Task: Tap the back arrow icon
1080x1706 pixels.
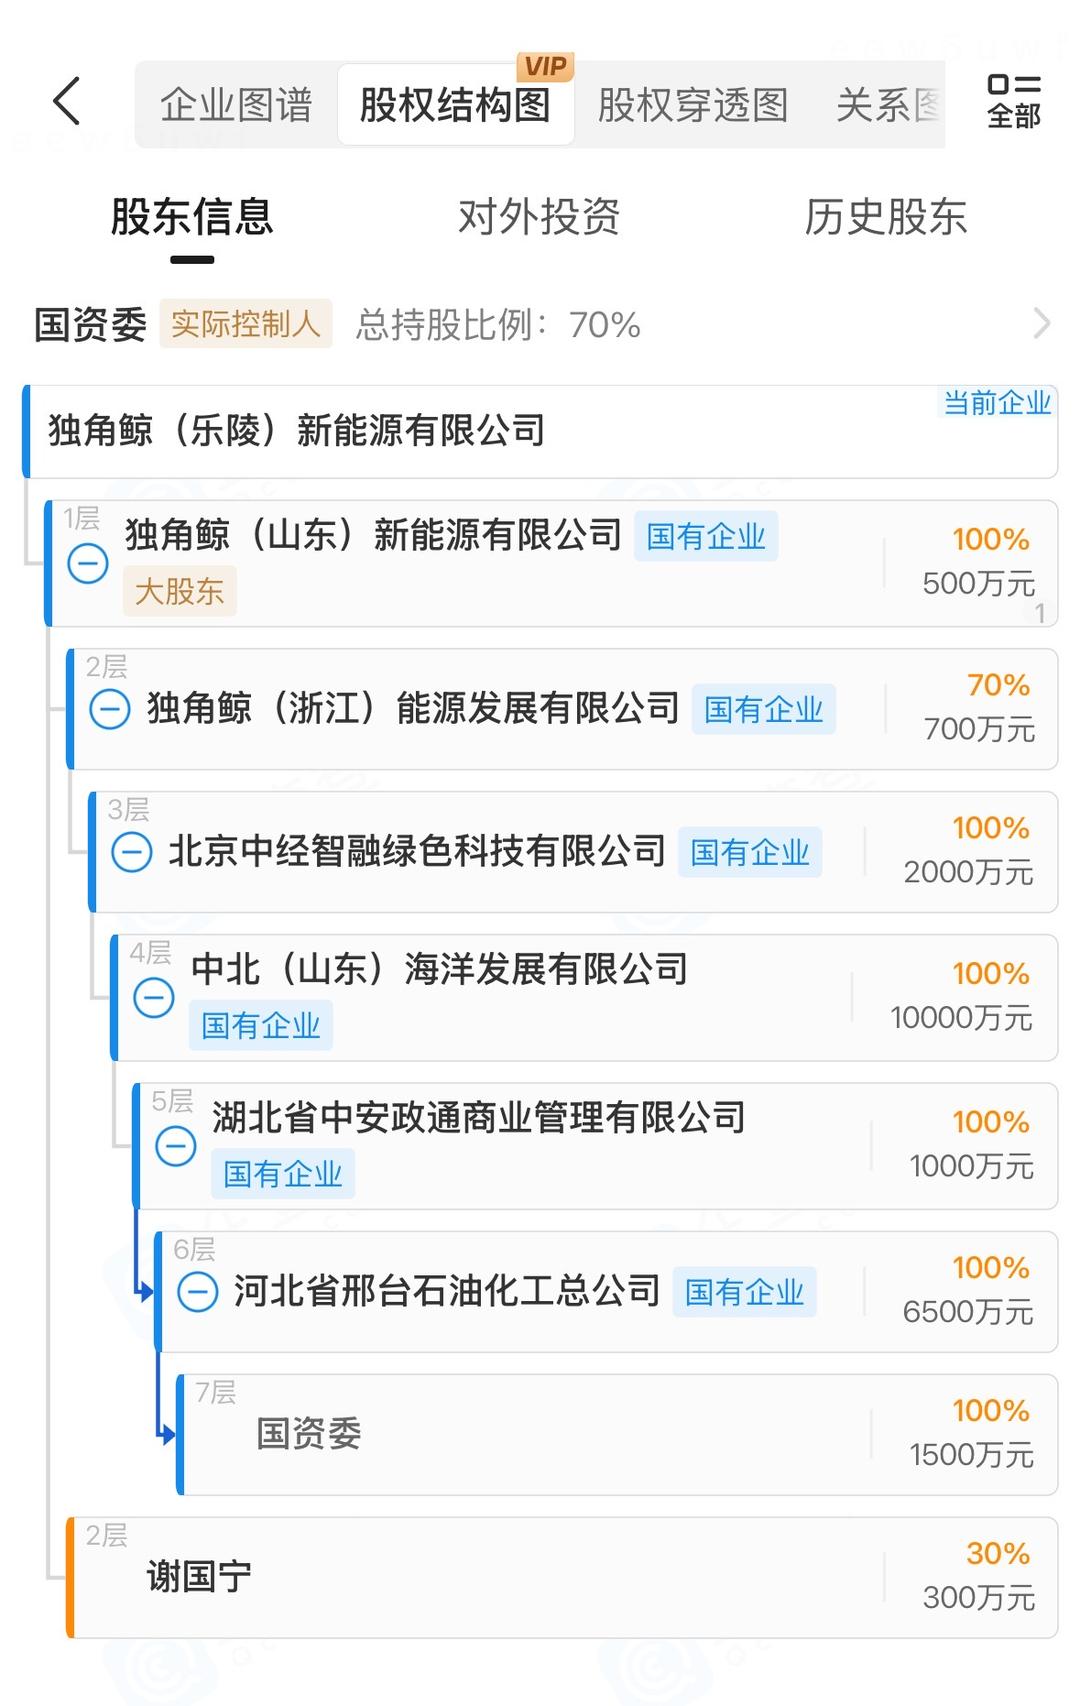Action: click(66, 101)
